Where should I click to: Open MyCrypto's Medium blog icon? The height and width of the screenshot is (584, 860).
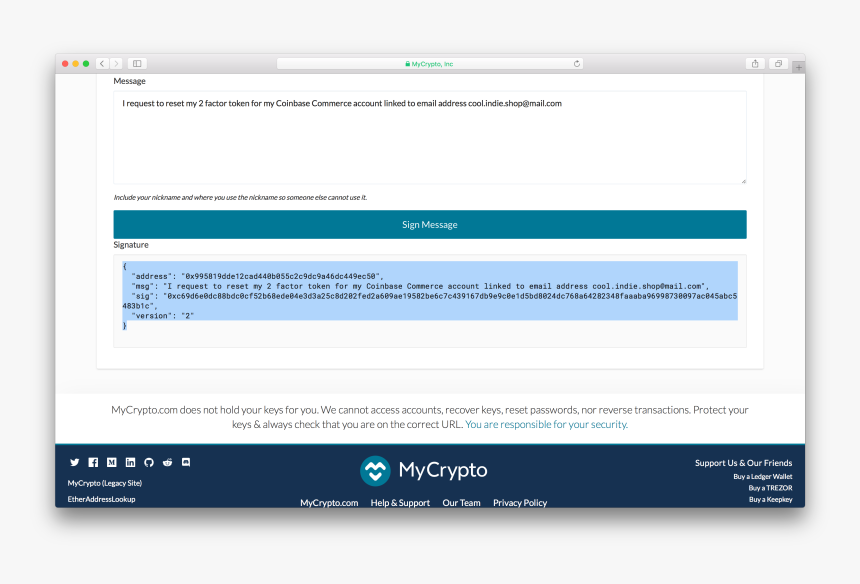tap(112, 462)
